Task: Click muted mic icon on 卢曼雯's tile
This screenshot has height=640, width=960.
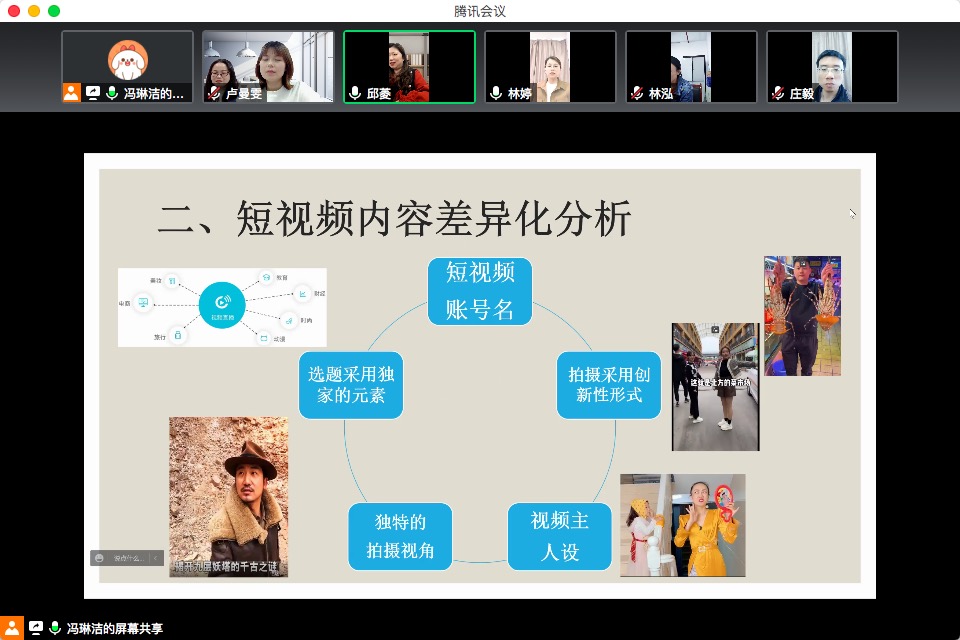Action: [213, 93]
